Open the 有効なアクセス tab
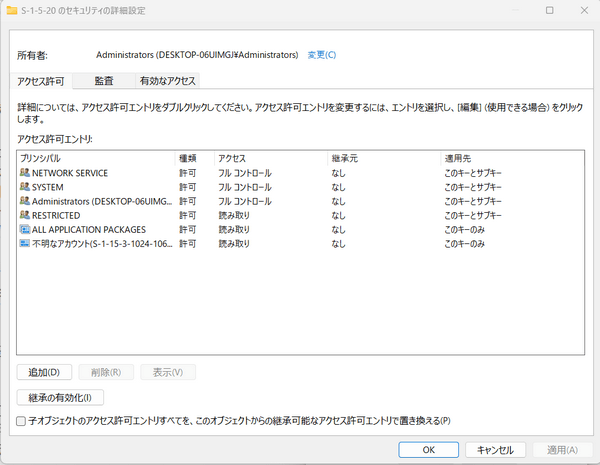 pos(168,81)
